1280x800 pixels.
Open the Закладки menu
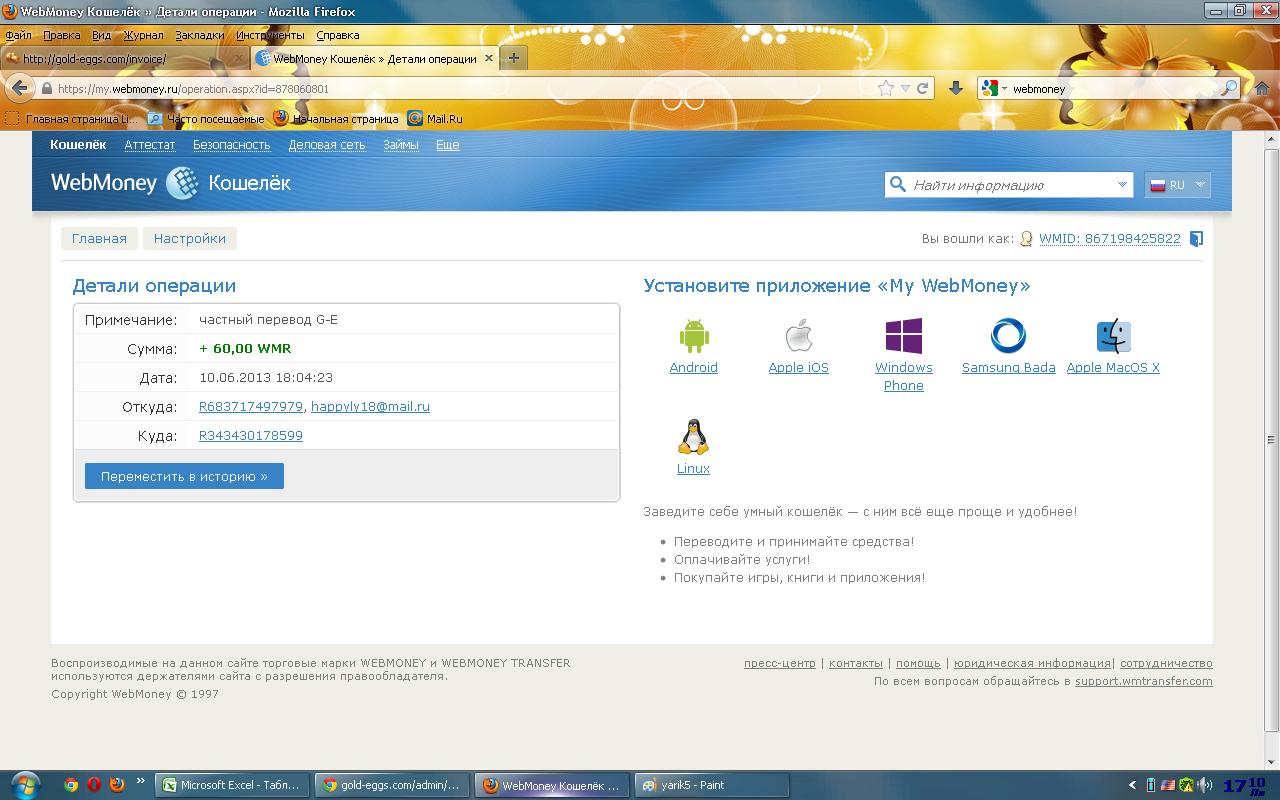(200, 35)
